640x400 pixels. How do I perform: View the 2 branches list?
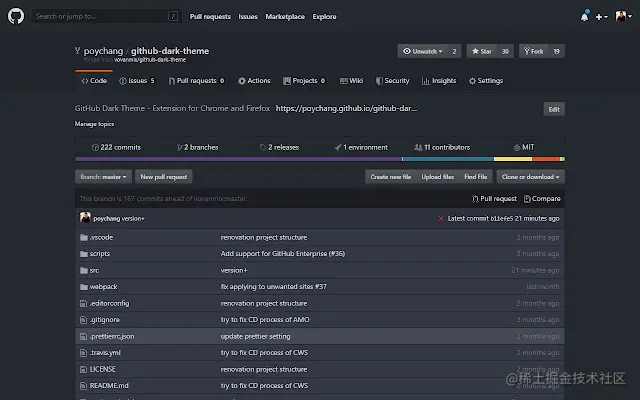(198, 147)
